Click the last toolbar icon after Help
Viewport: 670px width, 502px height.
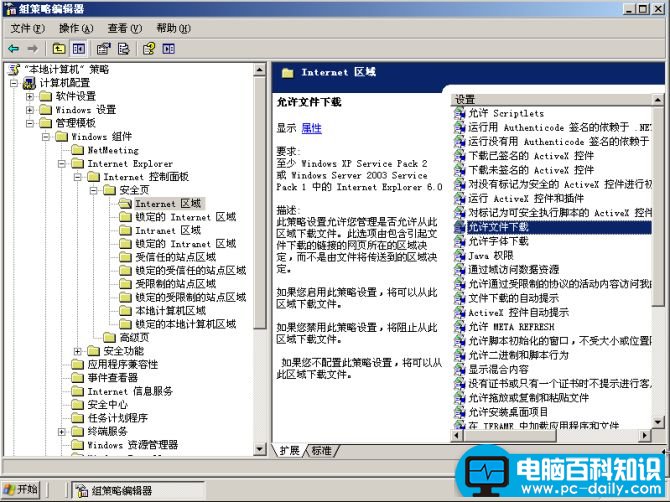(x=168, y=49)
